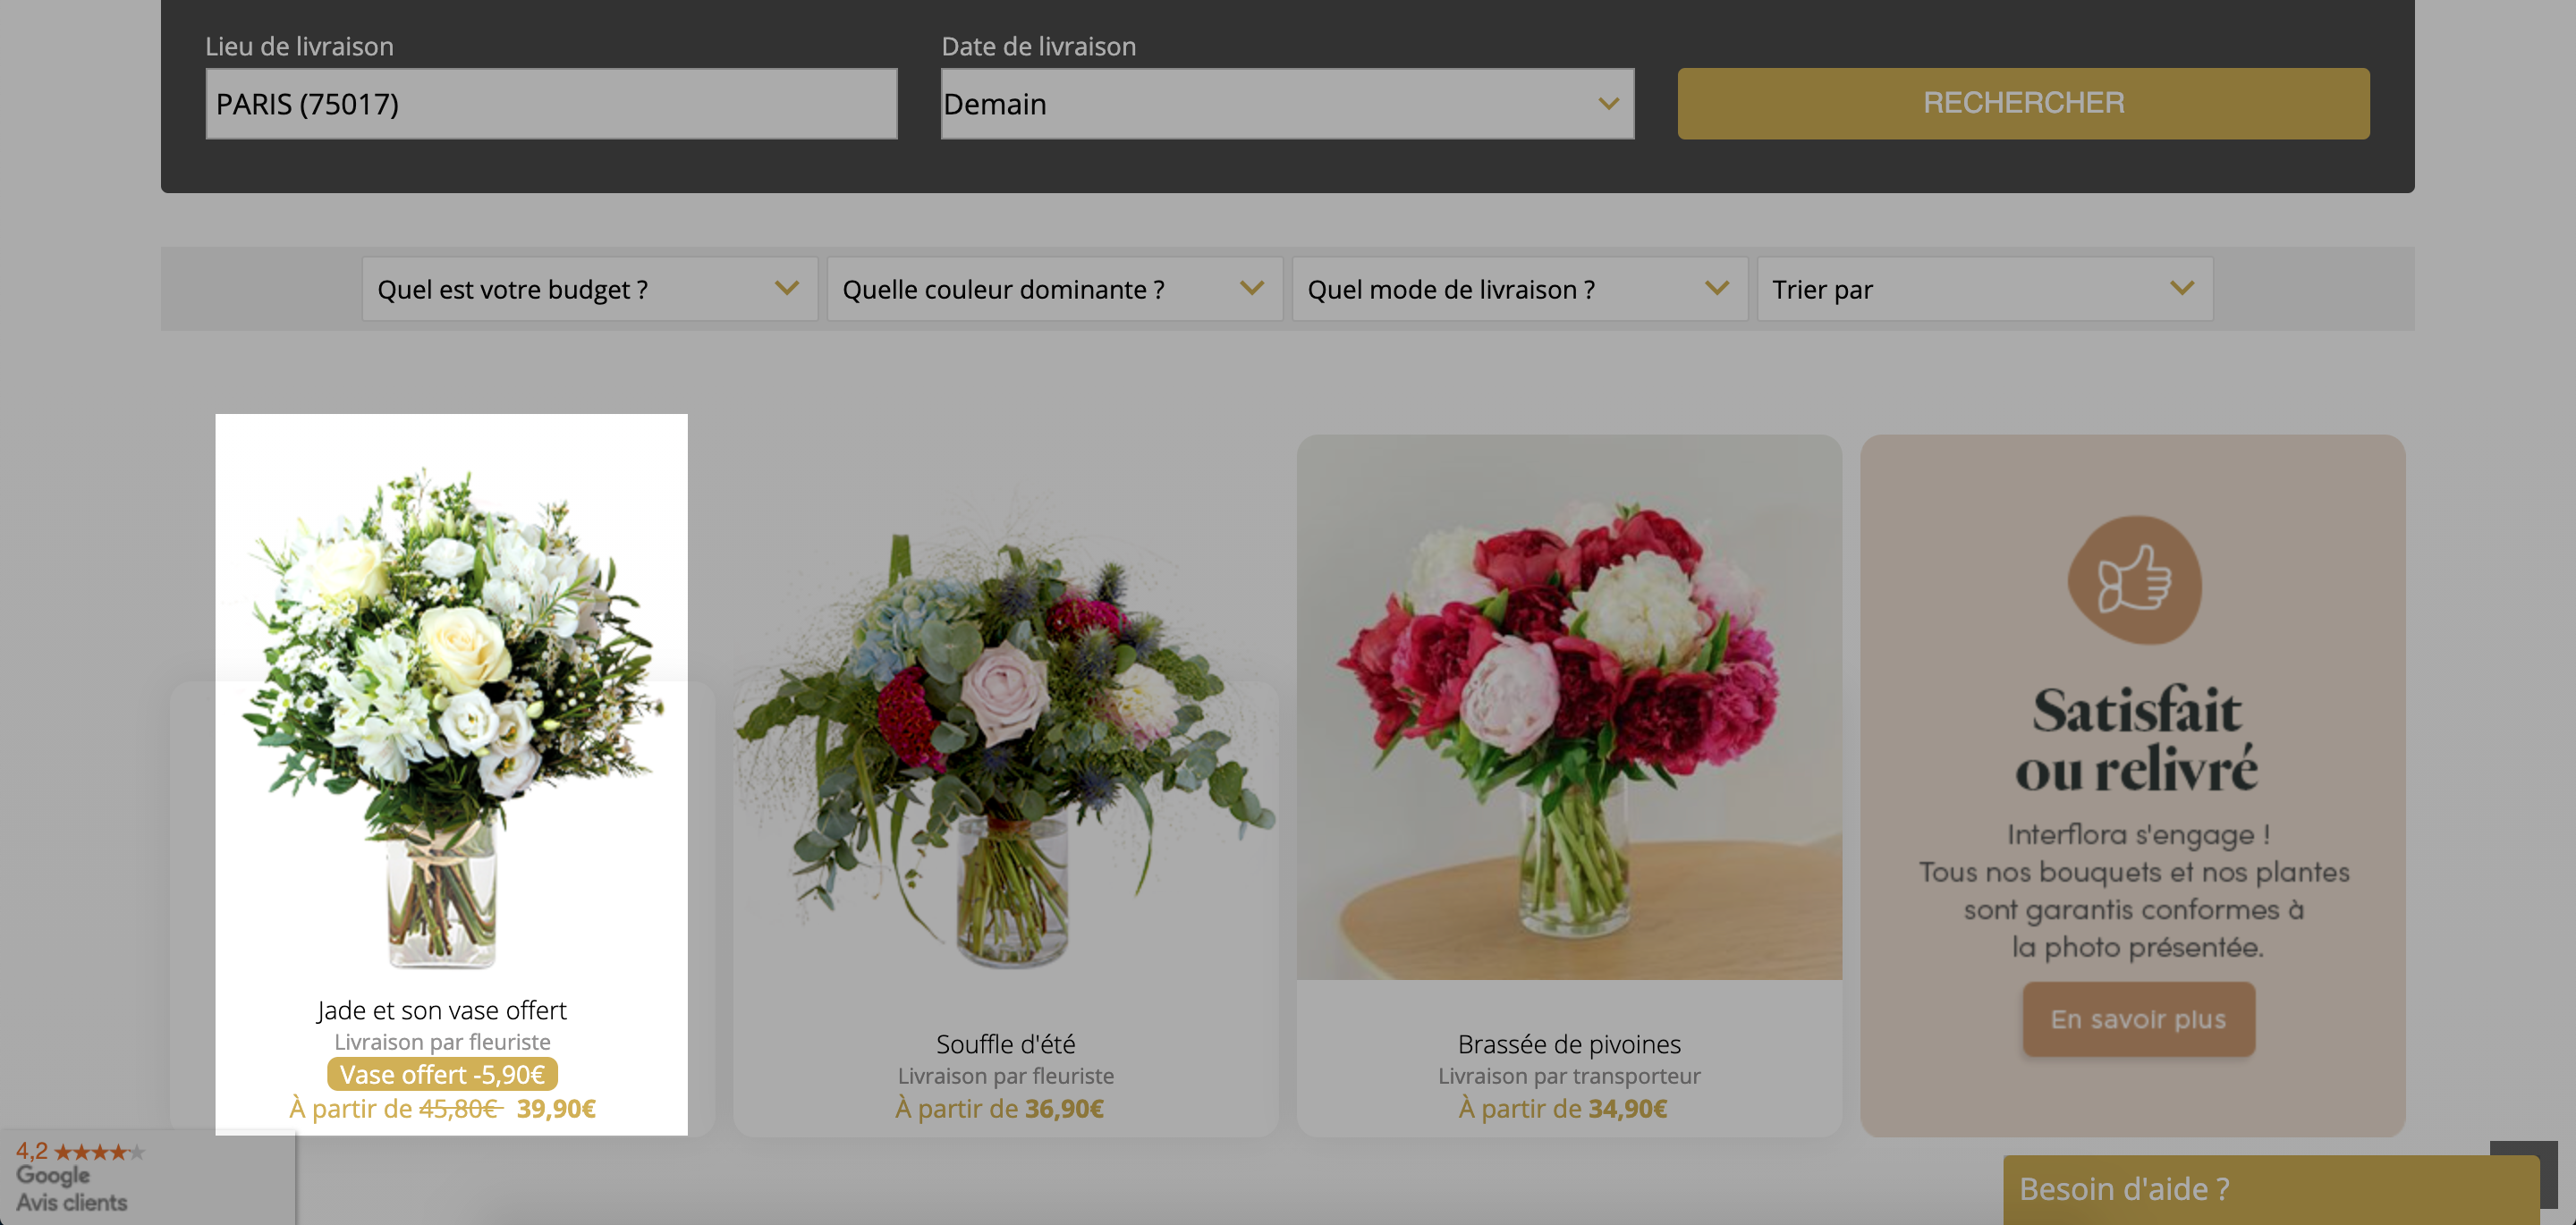Click the RECHERCHER button

(2023, 104)
